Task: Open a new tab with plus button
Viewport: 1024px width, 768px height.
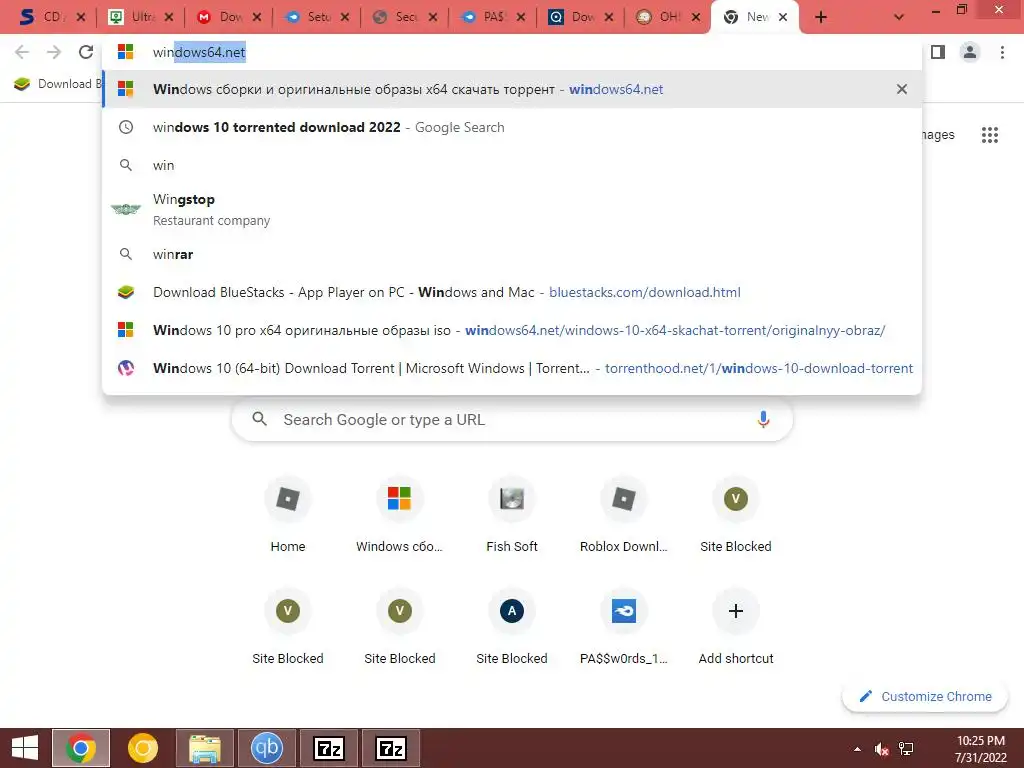Action: 821,17
